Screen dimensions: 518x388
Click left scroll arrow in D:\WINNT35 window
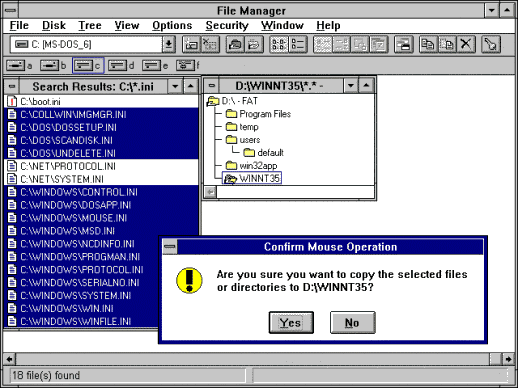pyautogui.click(x=210, y=192)
